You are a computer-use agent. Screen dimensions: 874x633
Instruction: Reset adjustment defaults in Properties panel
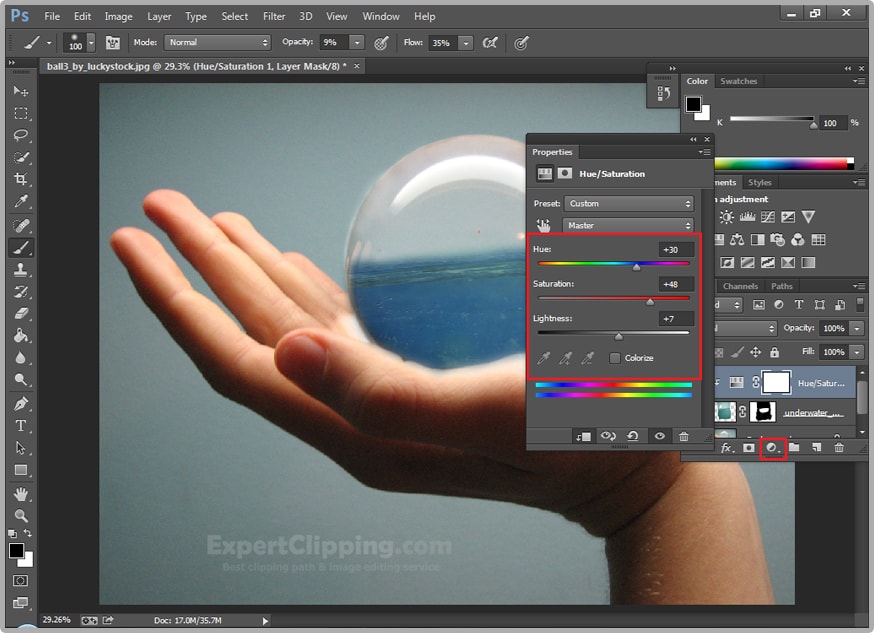tap(633, 436)
